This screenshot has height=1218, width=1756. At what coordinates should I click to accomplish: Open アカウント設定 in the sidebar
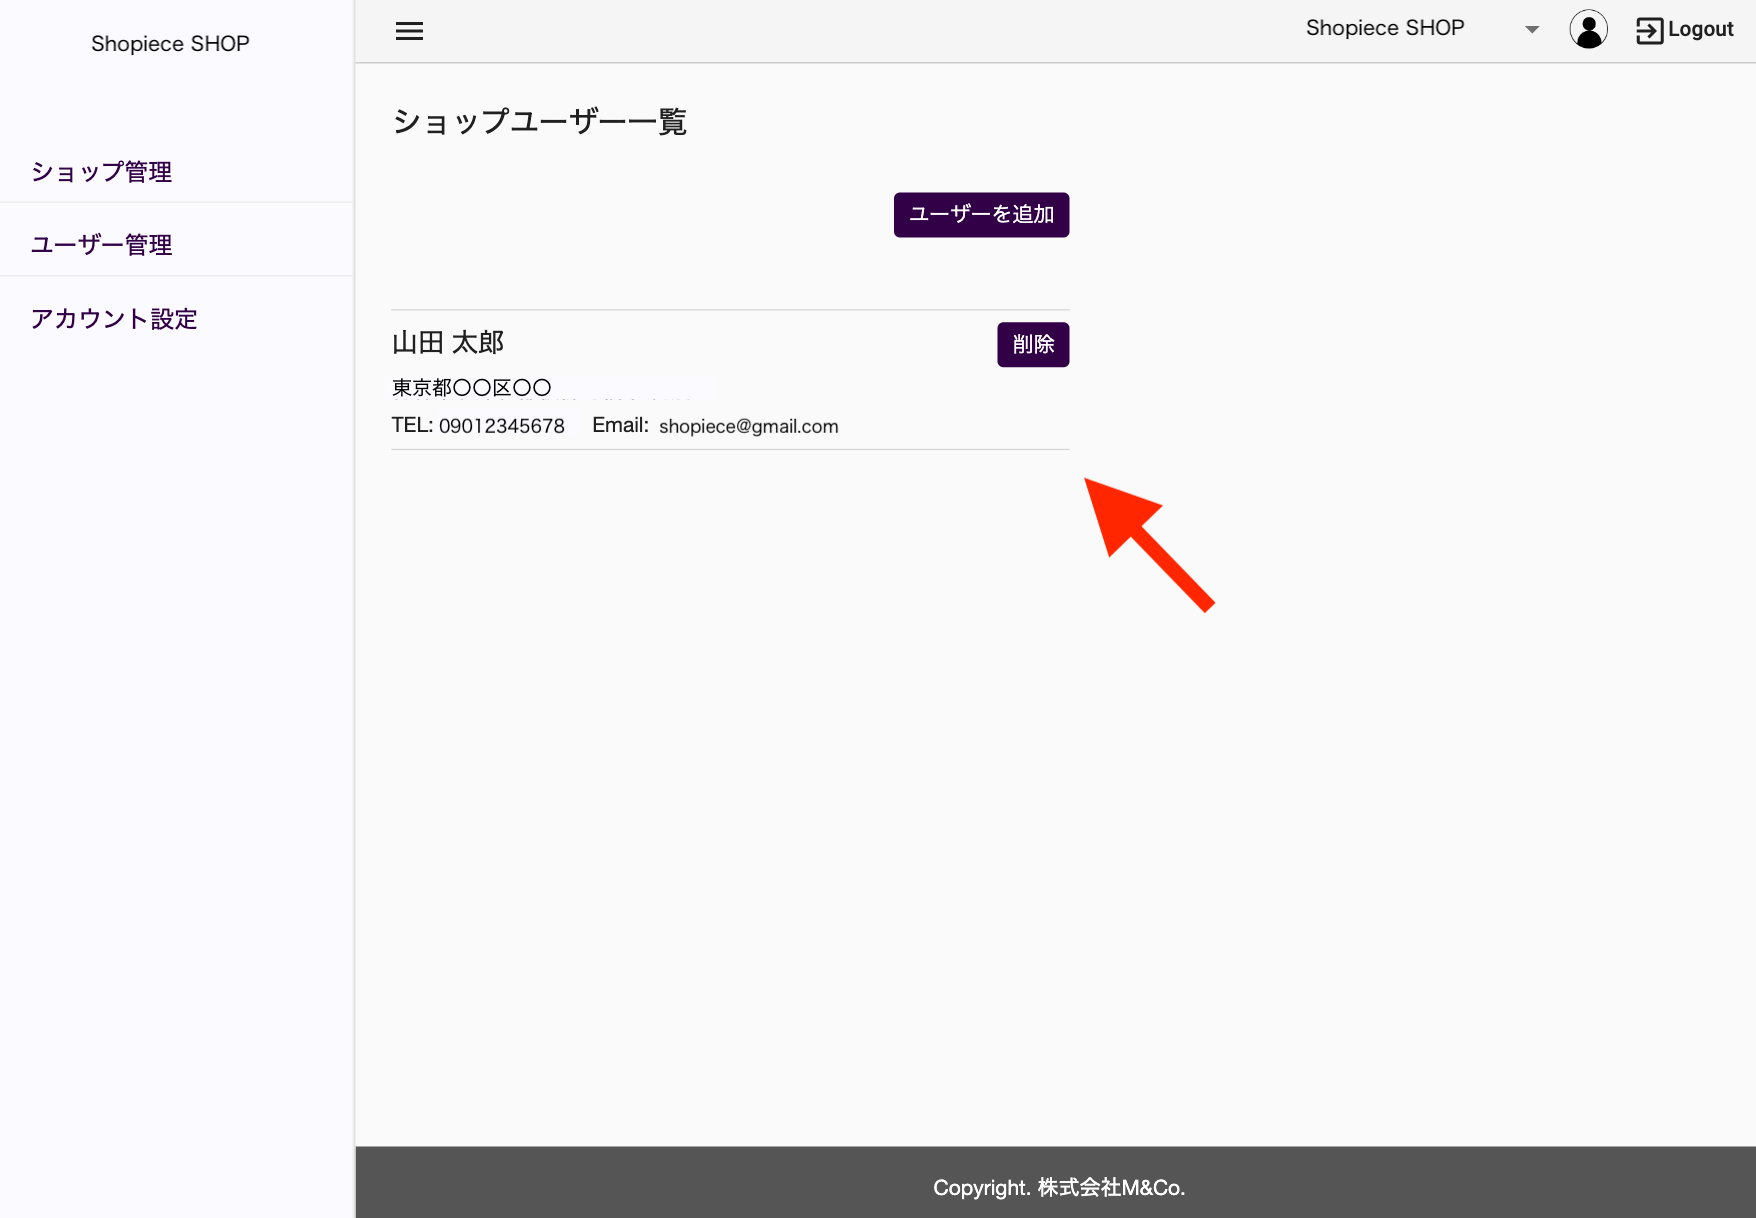114,319
